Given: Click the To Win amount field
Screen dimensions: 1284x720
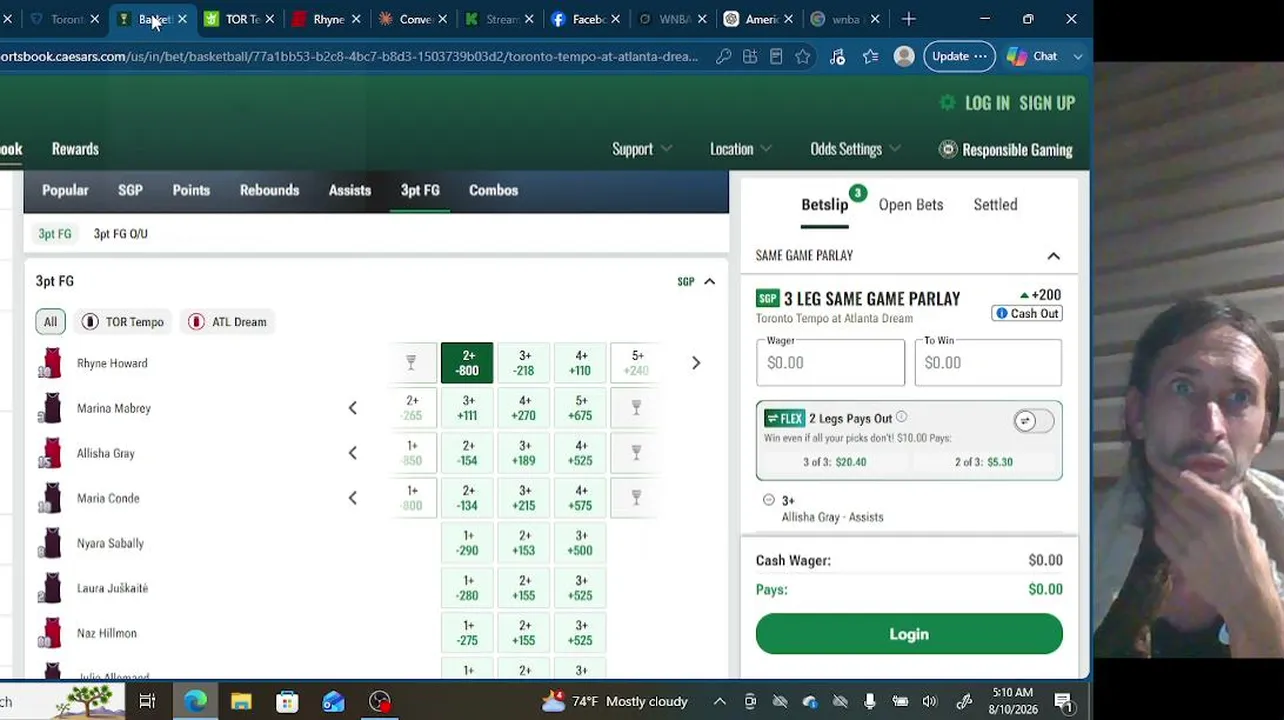Looking at the screenshot, I should coord(988,362).
